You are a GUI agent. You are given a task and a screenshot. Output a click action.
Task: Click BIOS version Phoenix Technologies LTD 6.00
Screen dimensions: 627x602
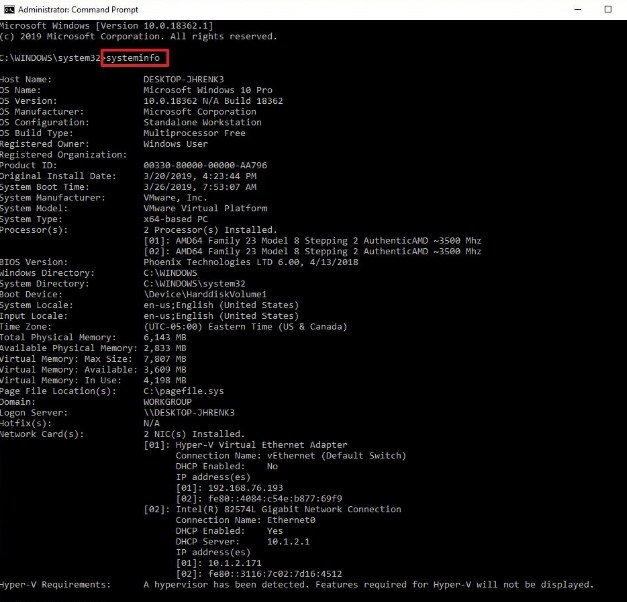251,262
